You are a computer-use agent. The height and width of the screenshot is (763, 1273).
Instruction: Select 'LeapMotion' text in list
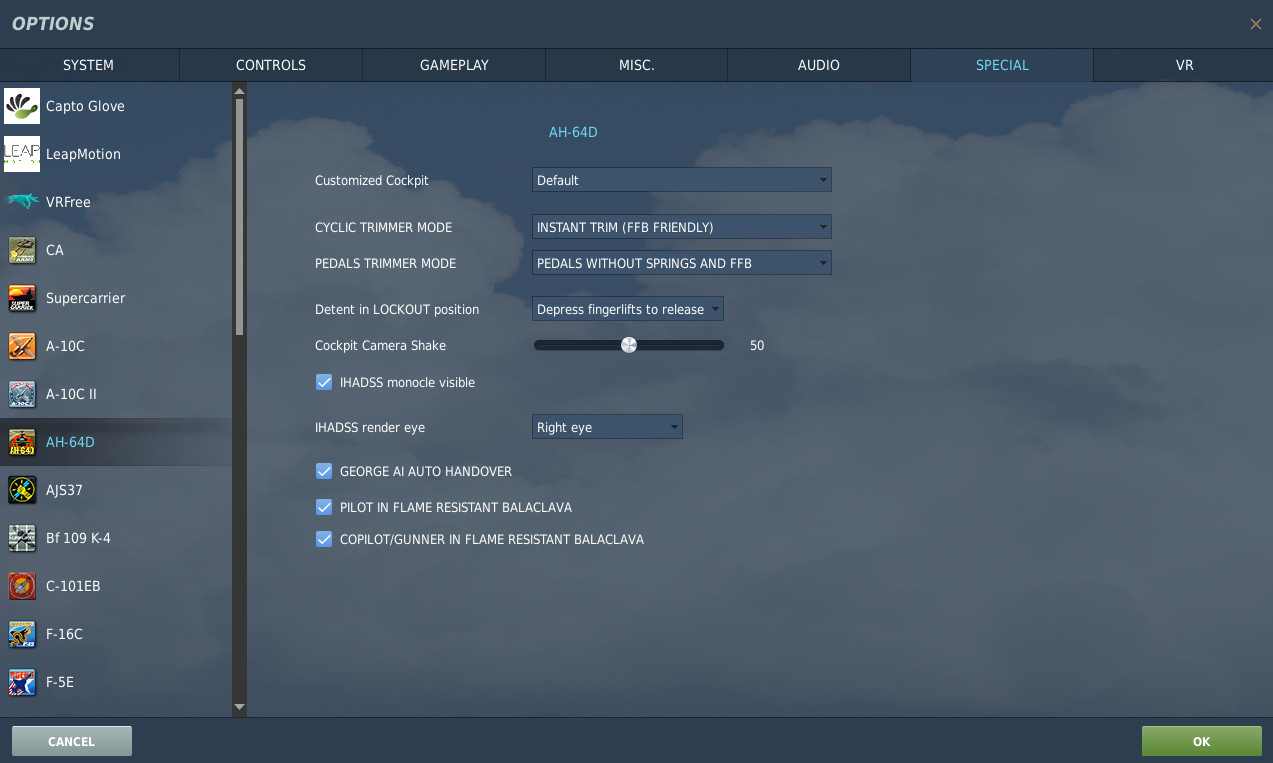83,154
